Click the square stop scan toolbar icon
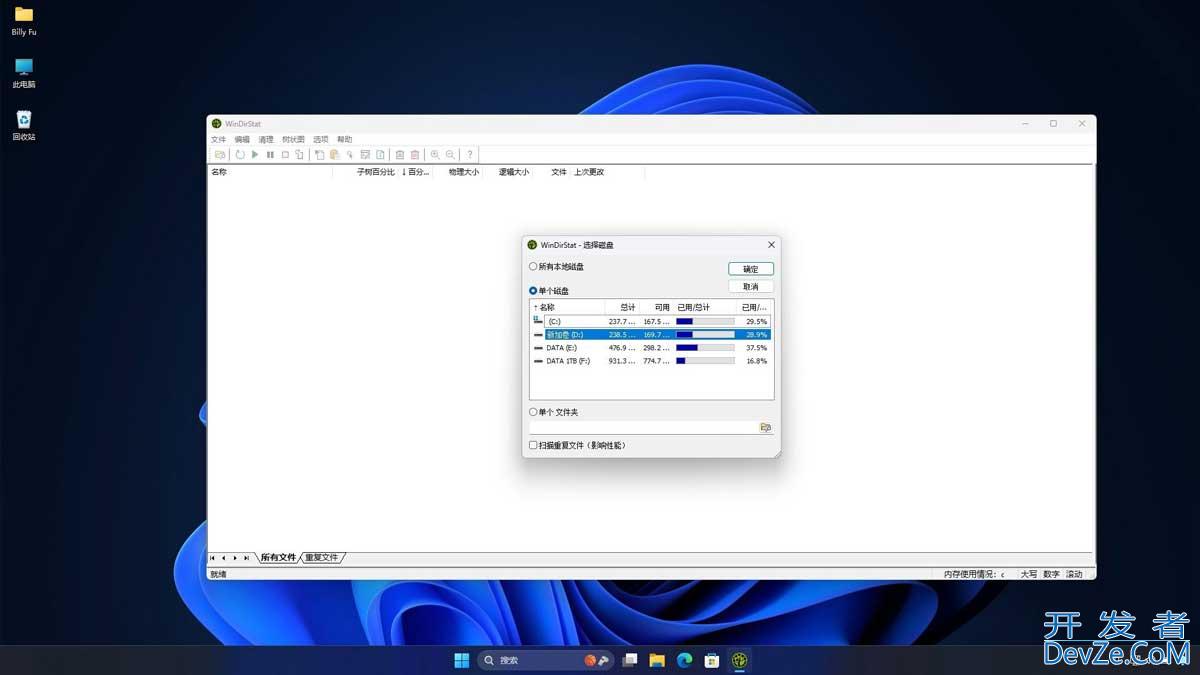The height and width of the screenshot is (675, 1200). click(x=285, y=155)
